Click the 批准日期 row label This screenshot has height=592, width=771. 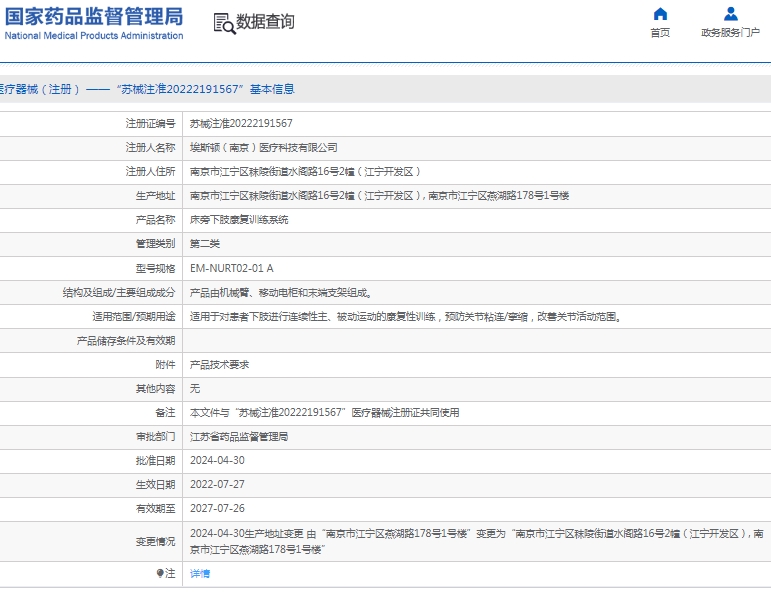(155, 461)
